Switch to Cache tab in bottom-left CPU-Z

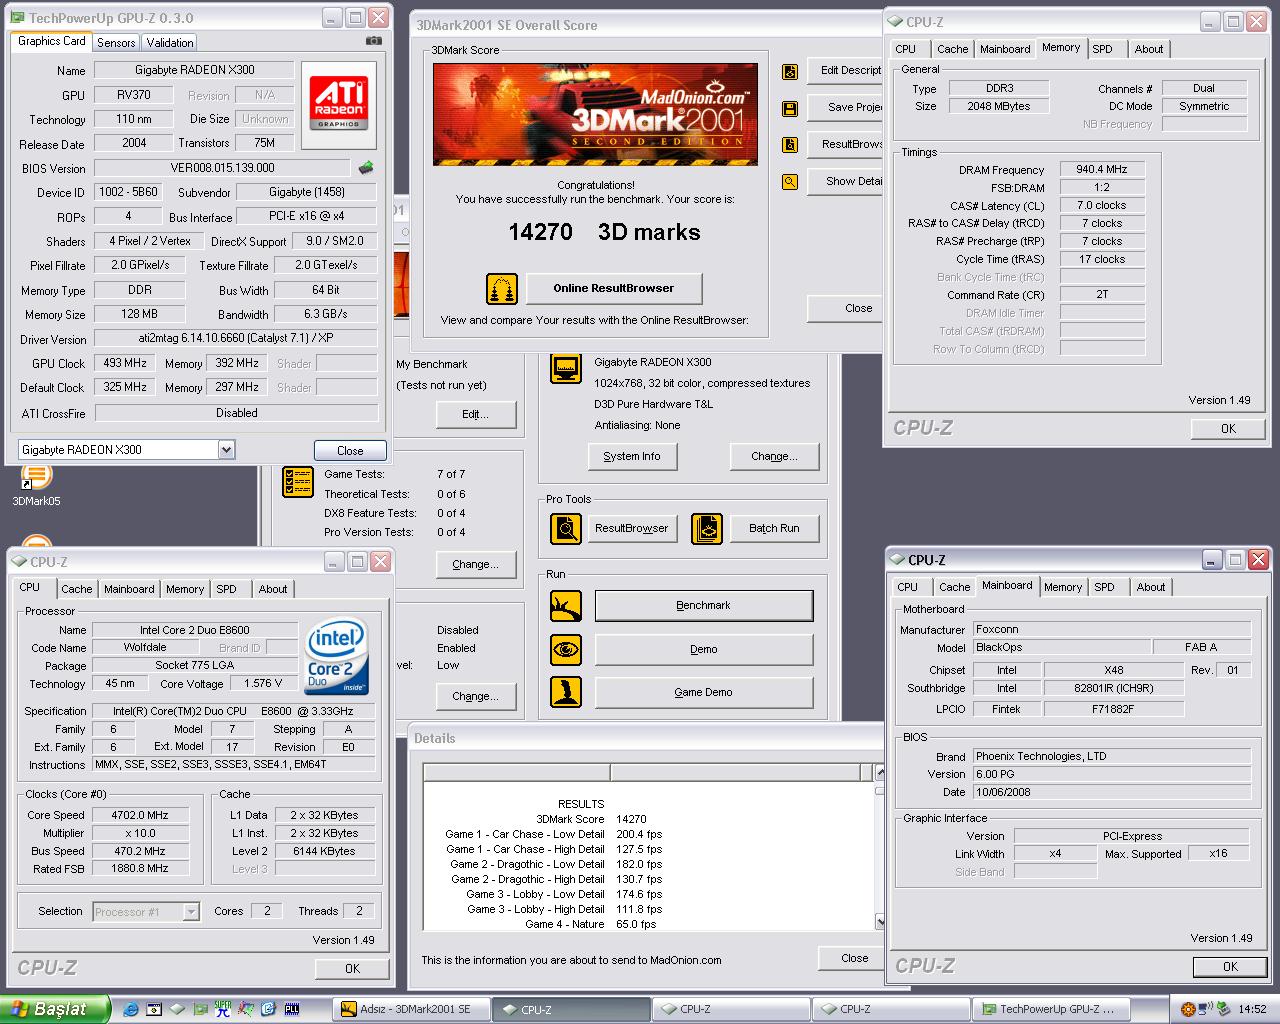(x=77, y=589)
